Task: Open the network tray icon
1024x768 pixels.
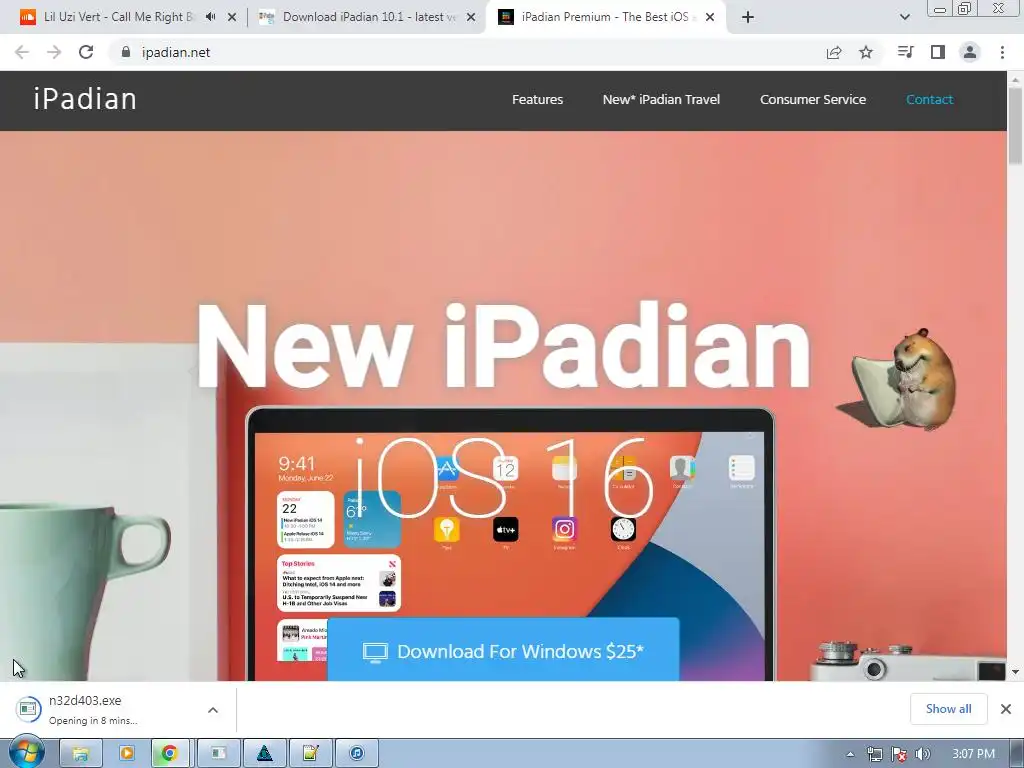Action: tap(874, 754)
